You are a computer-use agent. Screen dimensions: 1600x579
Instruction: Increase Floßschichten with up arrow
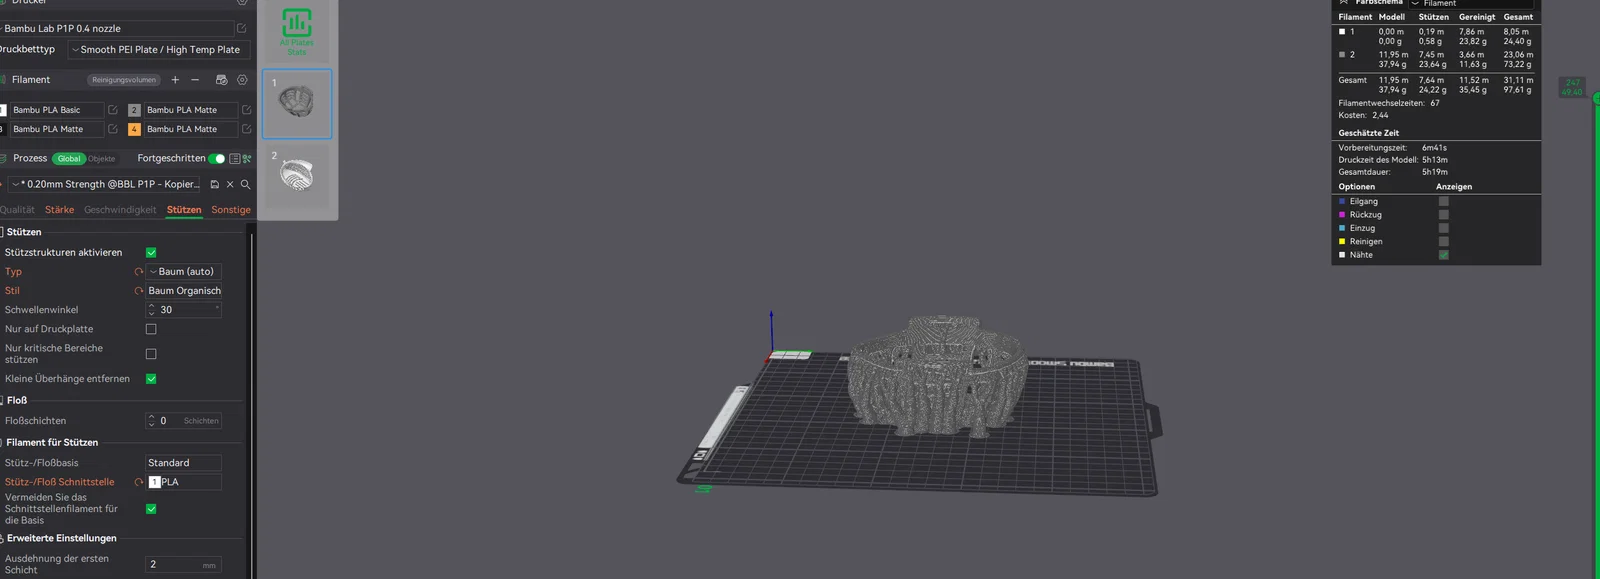(x=152, y=417)
